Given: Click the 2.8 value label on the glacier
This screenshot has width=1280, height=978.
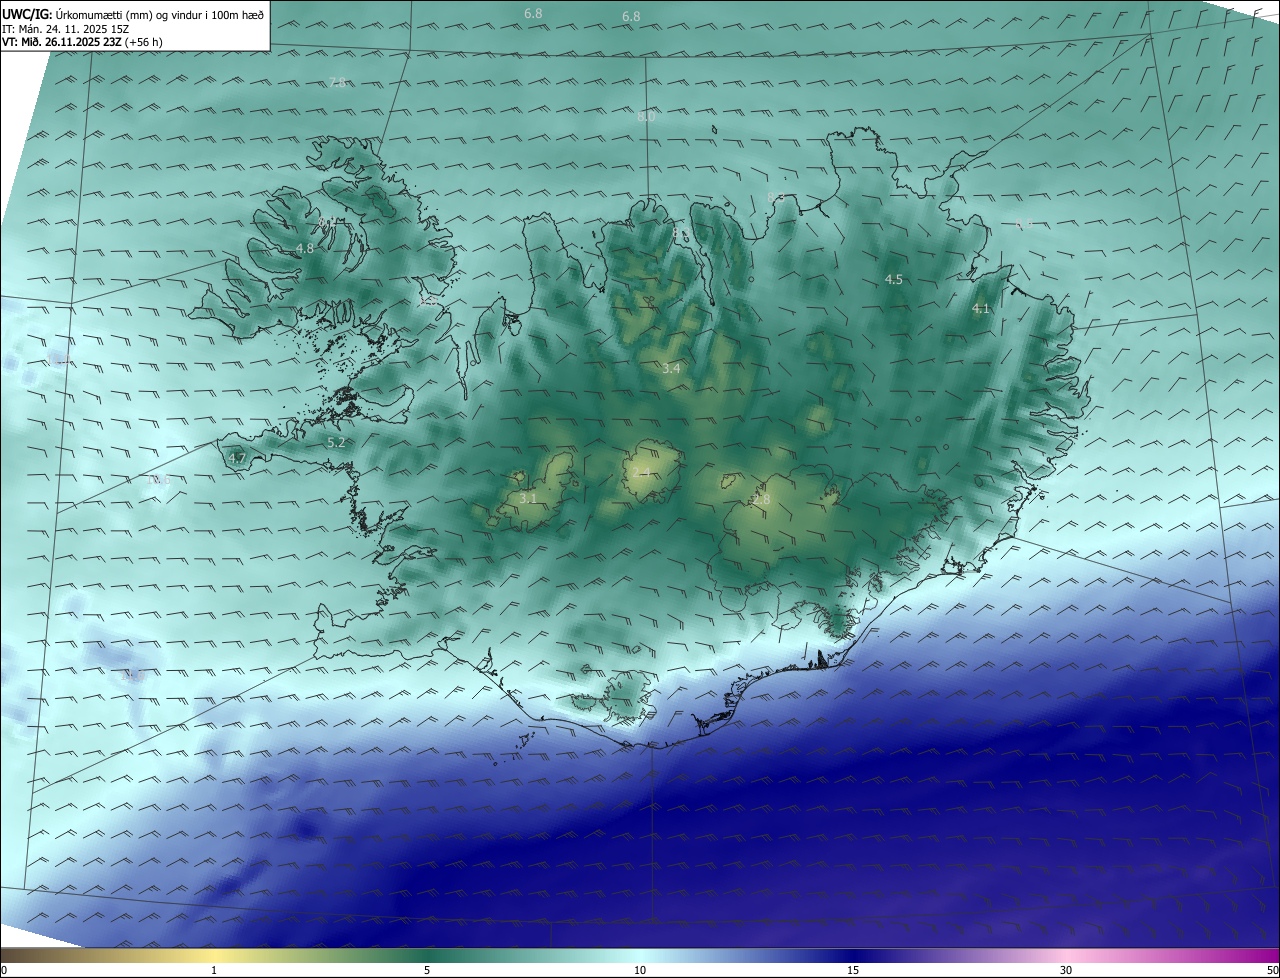Looking at the screenshot, I should pos(761,499).
